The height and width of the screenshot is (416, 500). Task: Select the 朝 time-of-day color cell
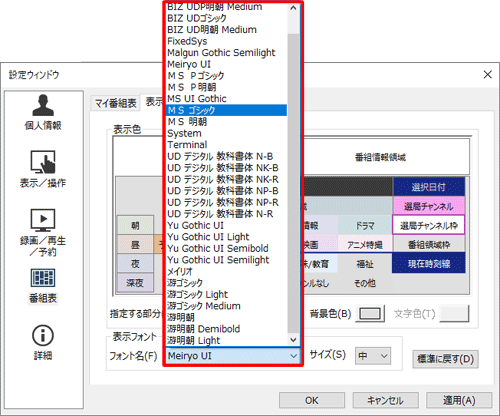tap(135, 225)
